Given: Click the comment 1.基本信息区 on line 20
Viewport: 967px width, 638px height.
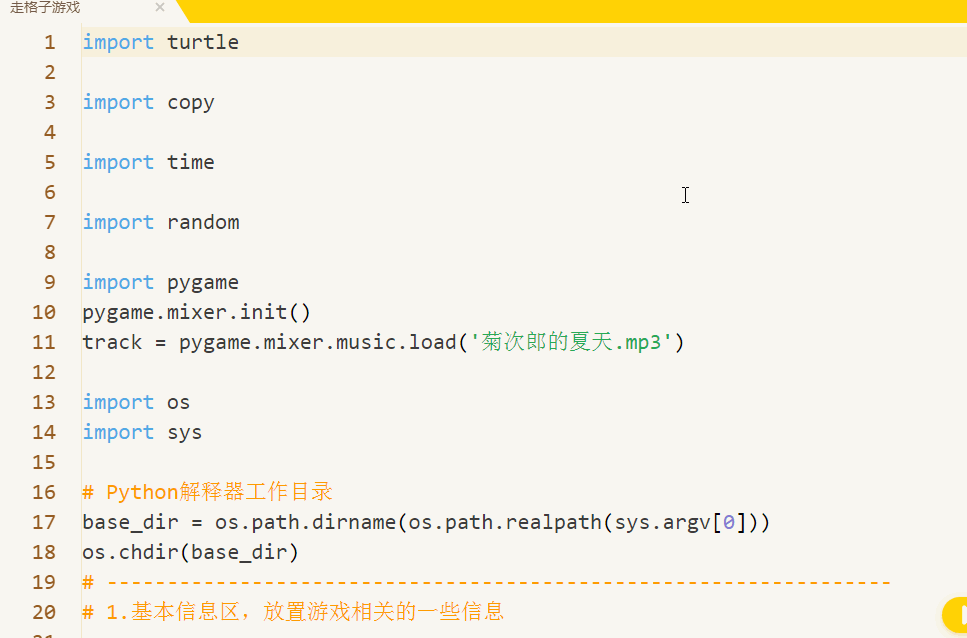Looking at the screenshot, I should 293,612.
